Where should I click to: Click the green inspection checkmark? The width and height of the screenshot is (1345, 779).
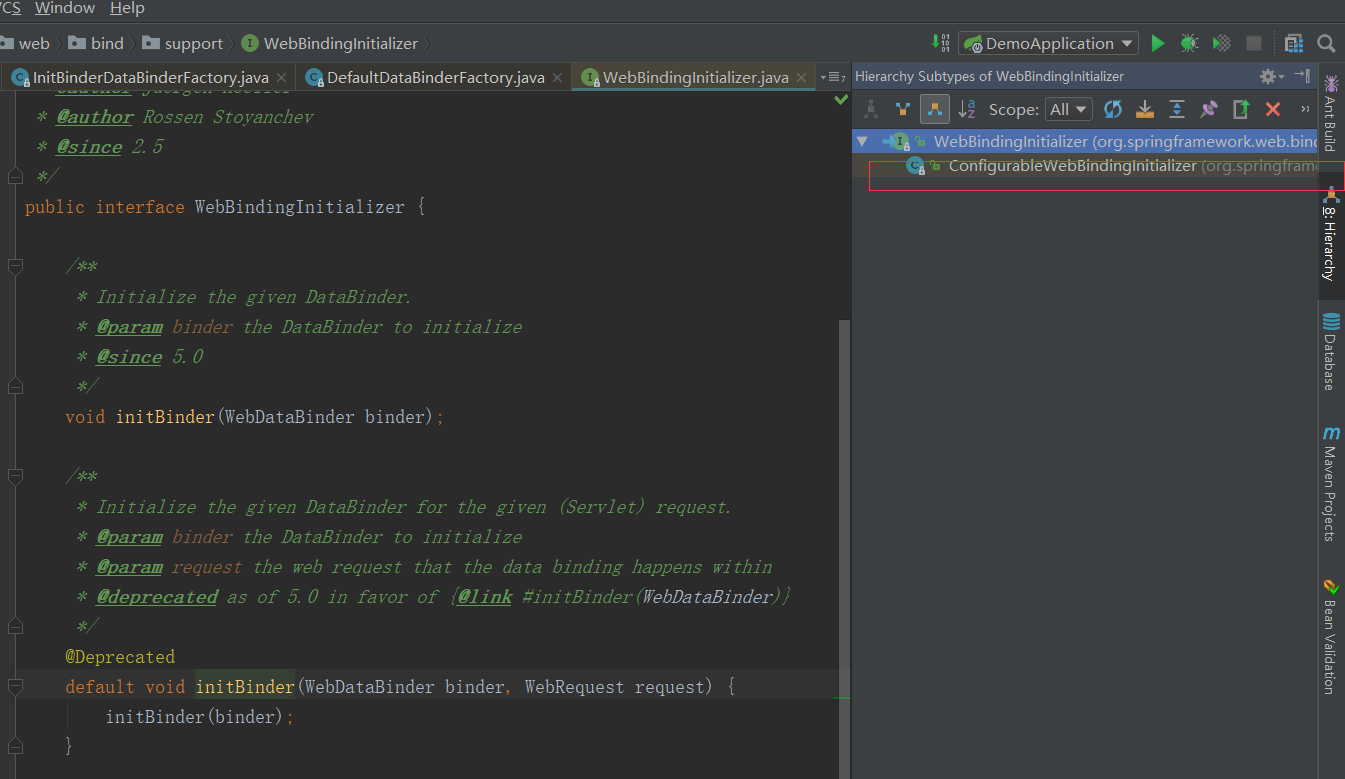pos(841,100)
